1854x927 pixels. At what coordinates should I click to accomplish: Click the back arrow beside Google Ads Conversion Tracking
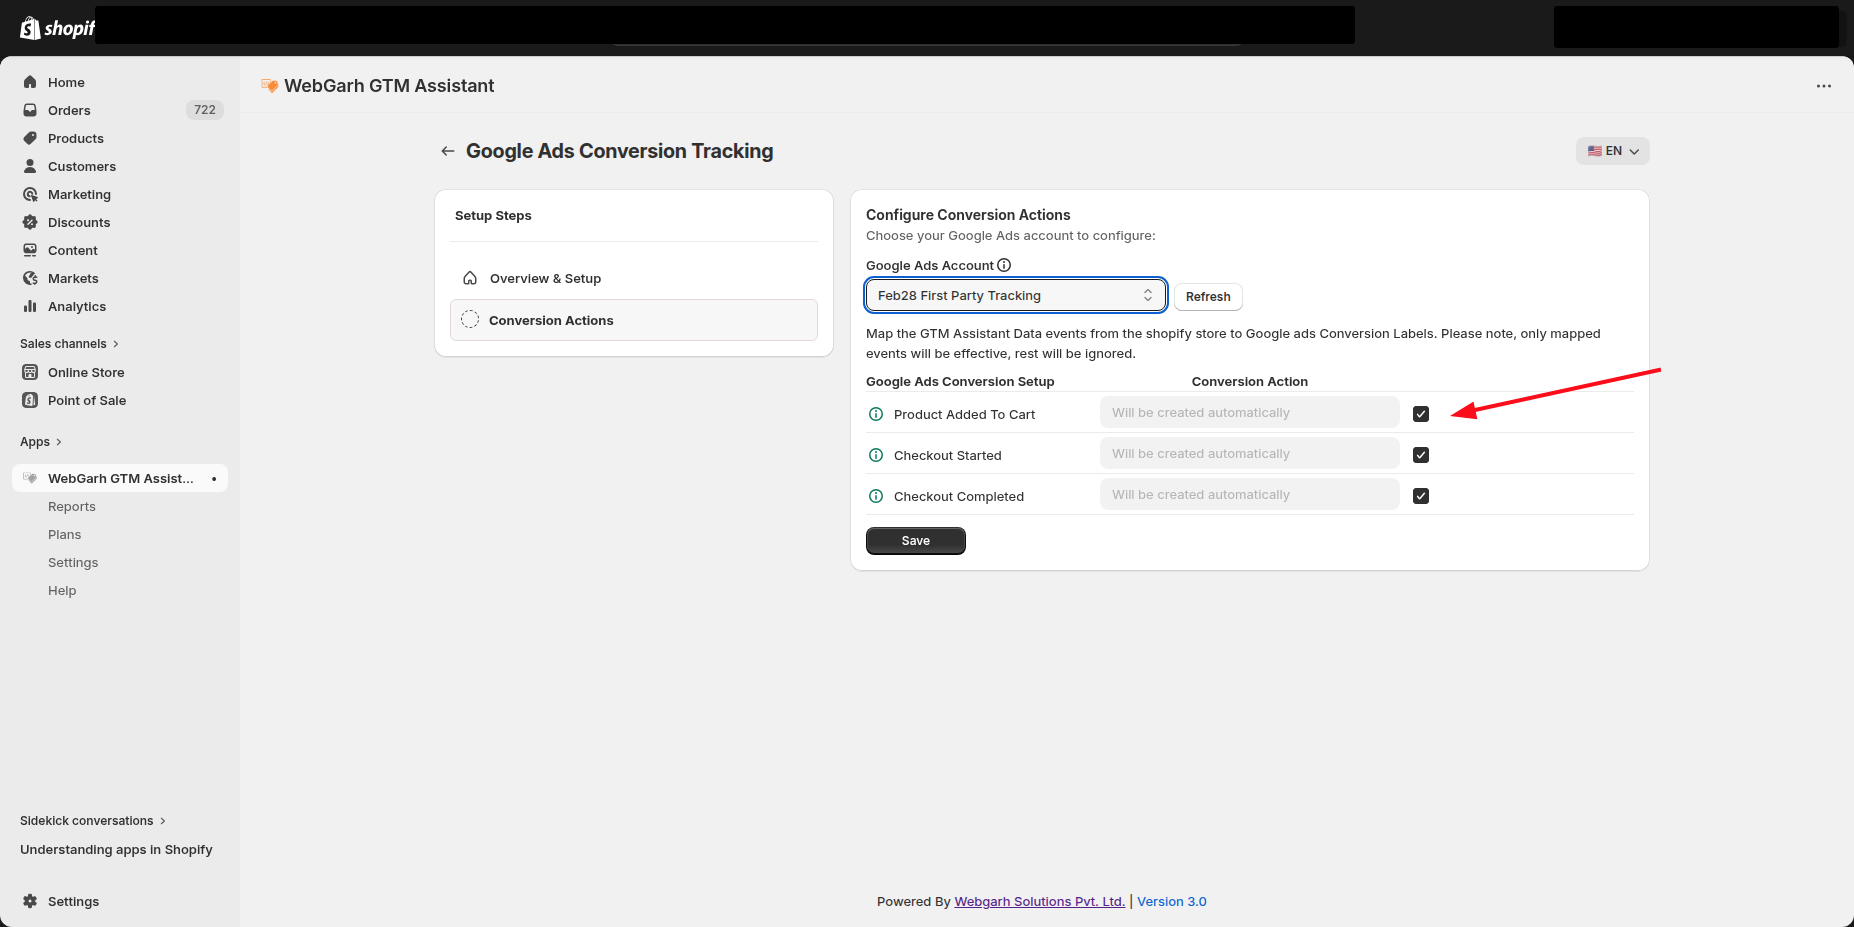[x=447, y=151]
